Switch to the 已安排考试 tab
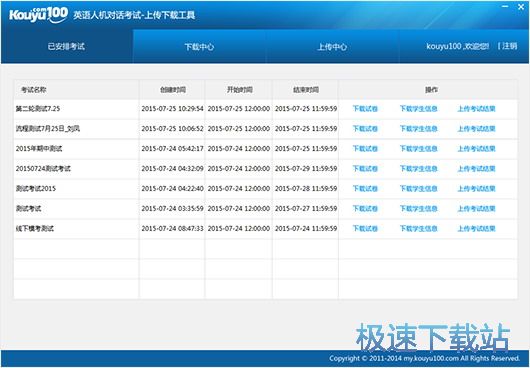The width and height of the screenshot is (530, 368). pyautogui.click(x=67, y=46)
